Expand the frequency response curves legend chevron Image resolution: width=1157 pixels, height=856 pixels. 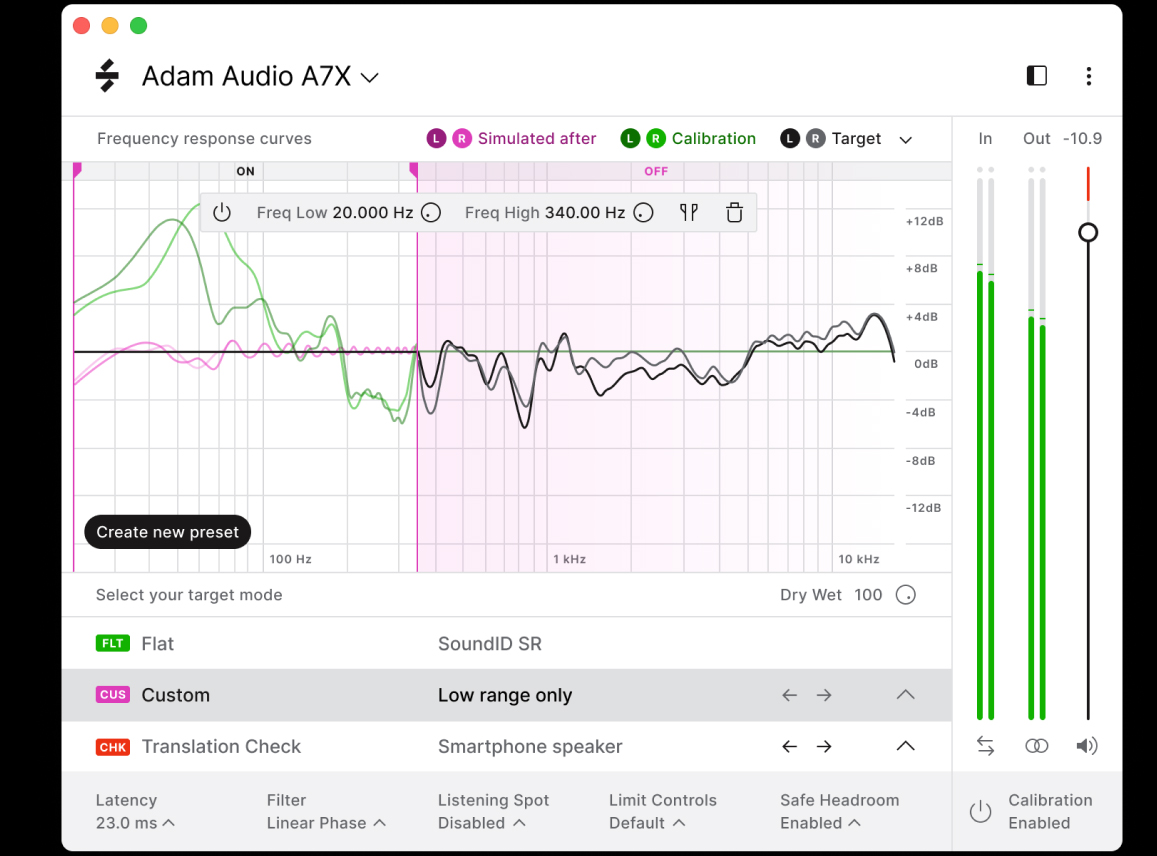pyautogui.click(x=905, y=140)
